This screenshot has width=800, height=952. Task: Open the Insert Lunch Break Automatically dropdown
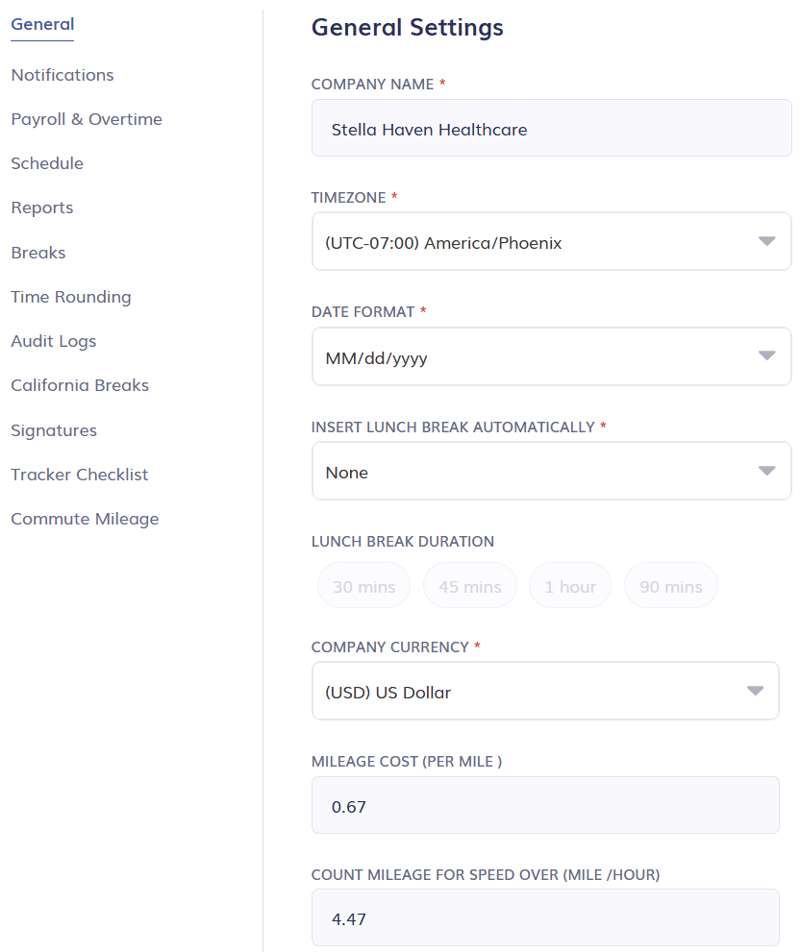(551, 471)
